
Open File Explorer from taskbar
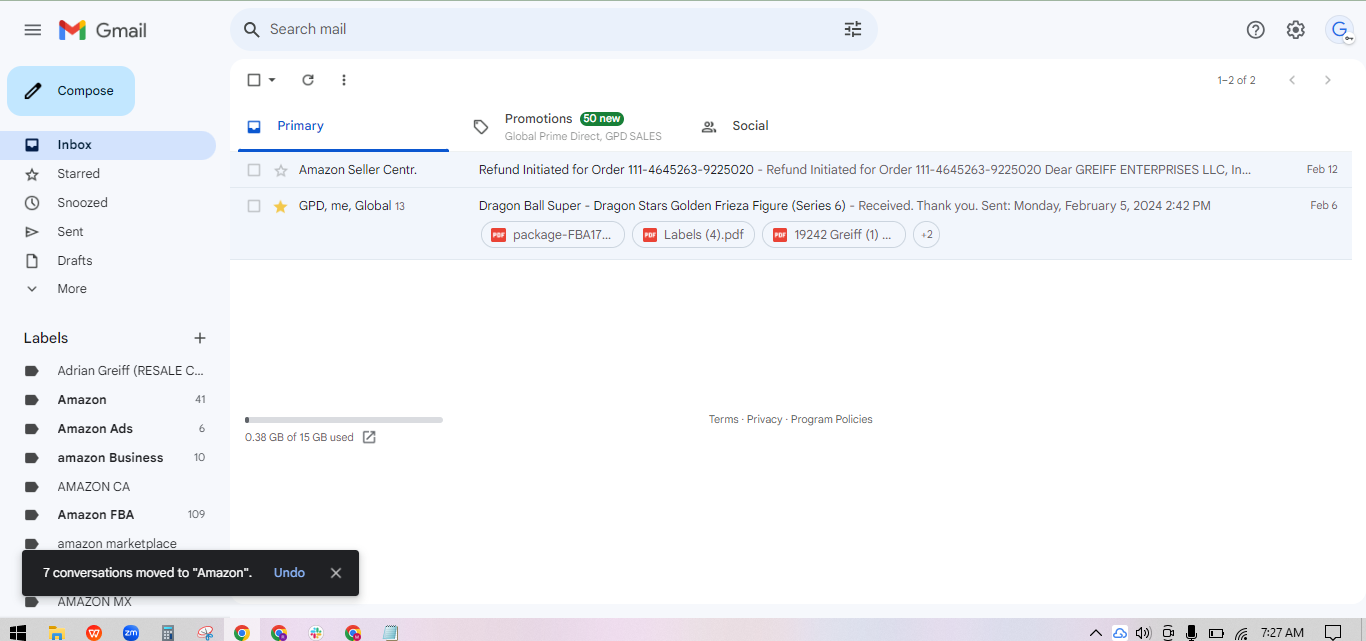pyautogui.click(x=57, y=632)
